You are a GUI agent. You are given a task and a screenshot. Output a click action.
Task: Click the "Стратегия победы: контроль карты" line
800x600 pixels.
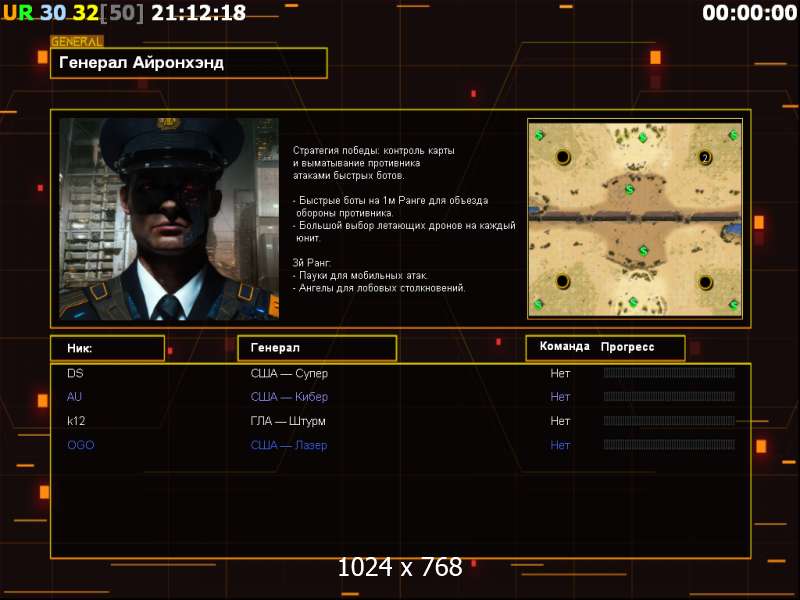(x=373, y=151)
